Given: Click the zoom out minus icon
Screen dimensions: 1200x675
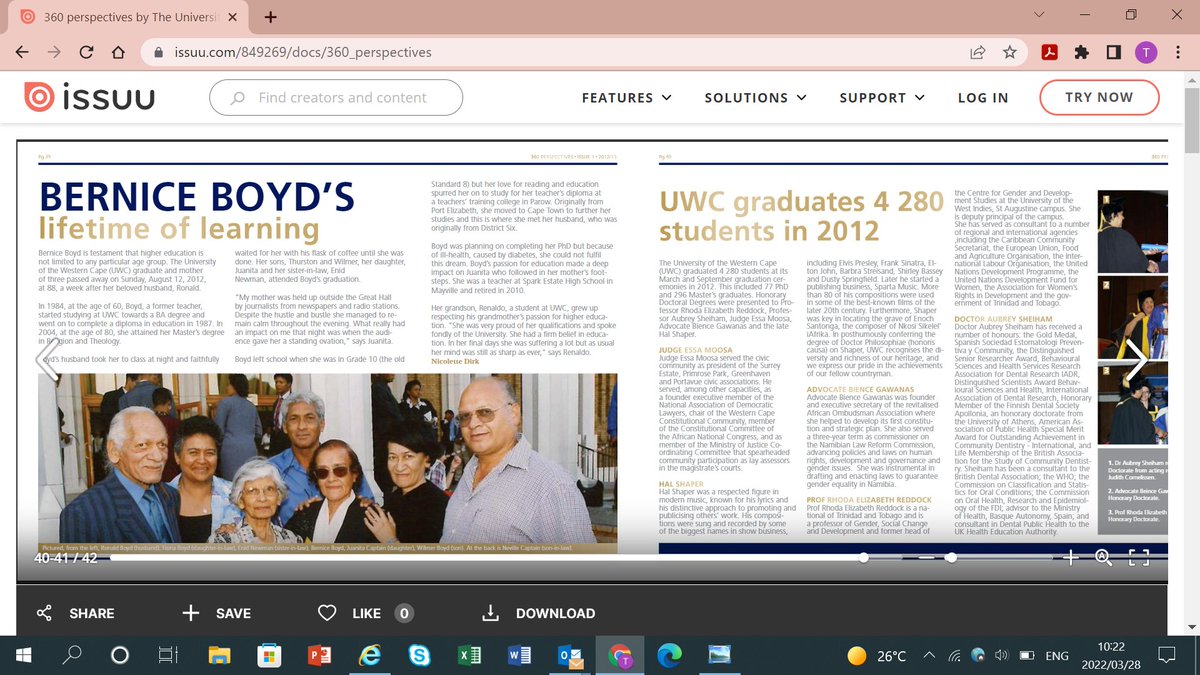Looking at the screenshot, I should click(x=926, y=557).
